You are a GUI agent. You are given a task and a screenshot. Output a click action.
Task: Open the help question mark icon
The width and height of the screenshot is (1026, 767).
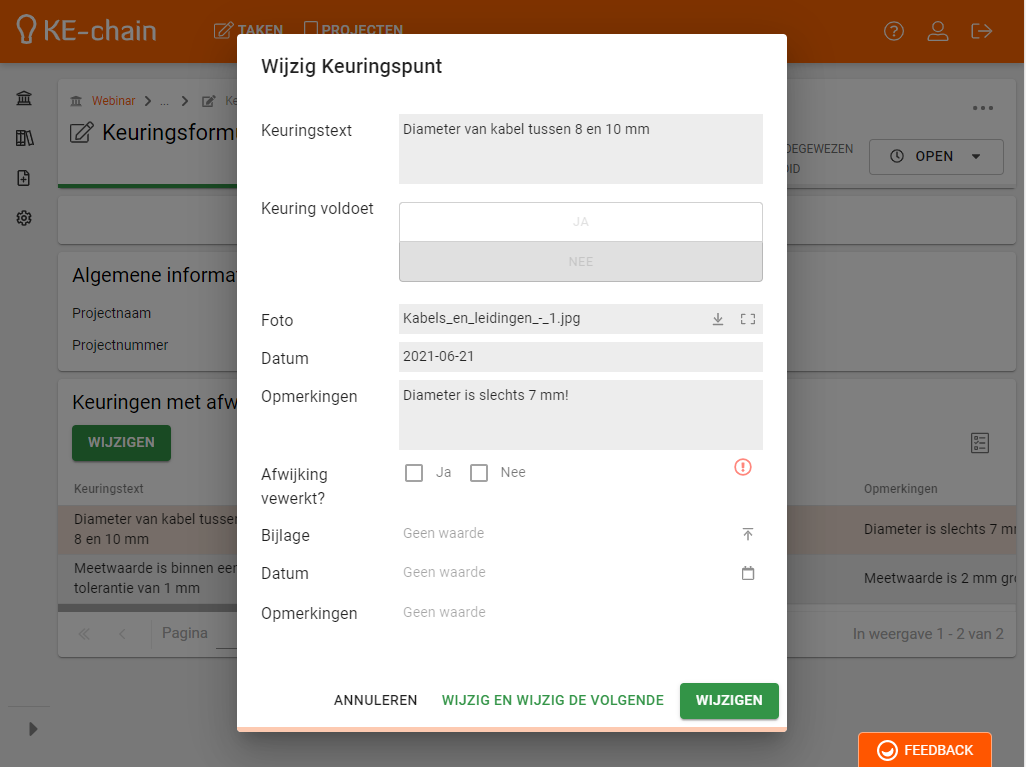coord(893,31)
